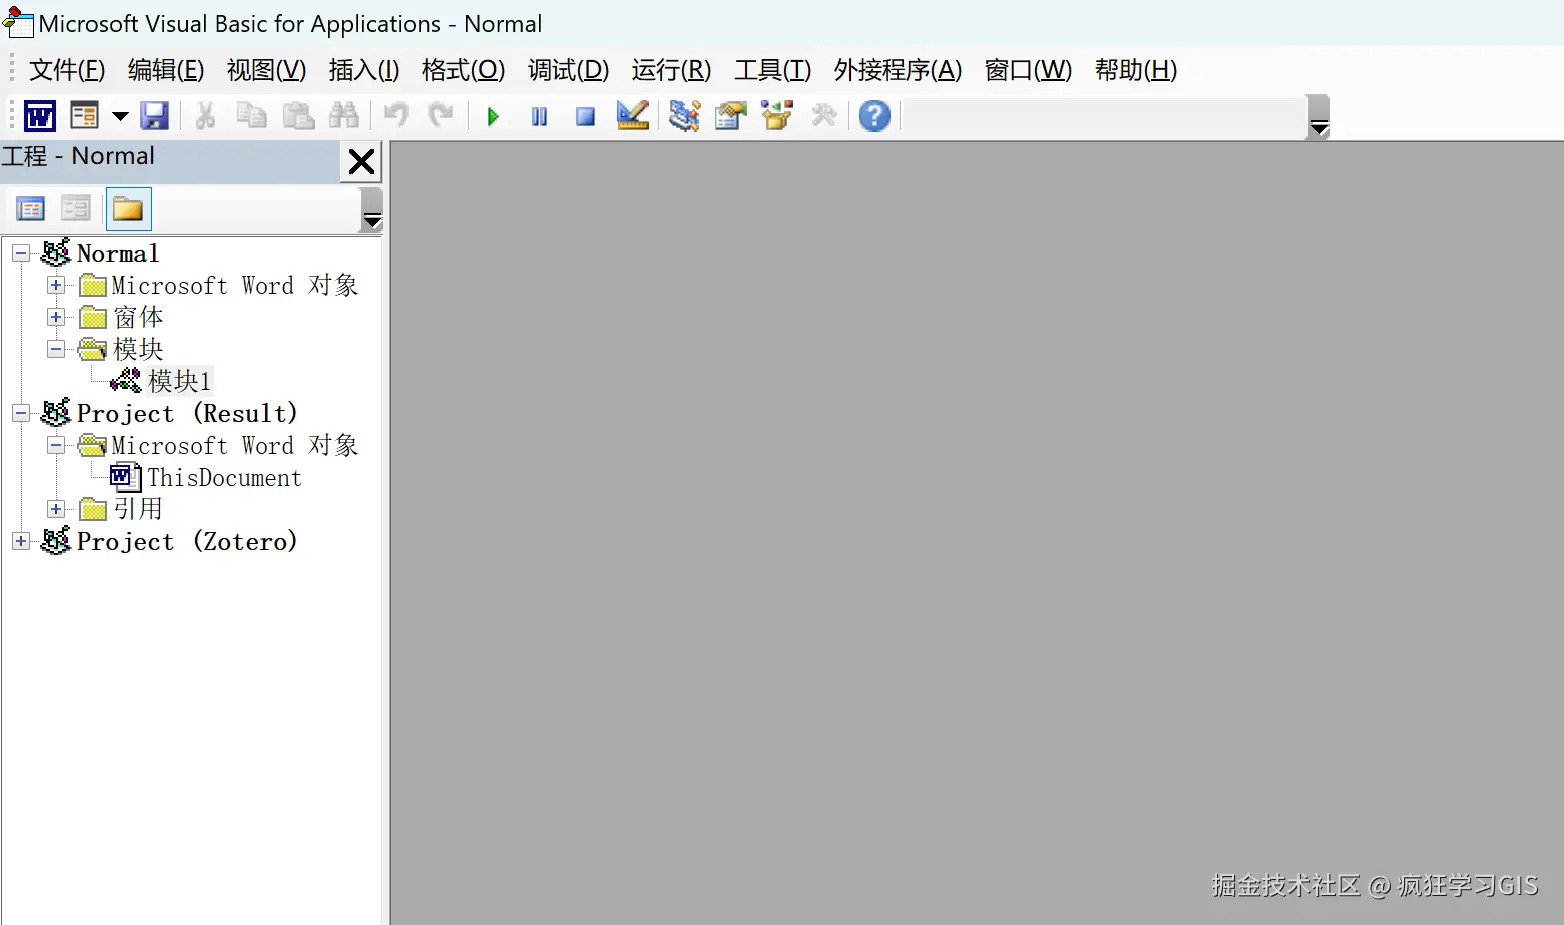Collapse the Normal project node
Screen dimensions: 1564x925
tap(20, 254)
